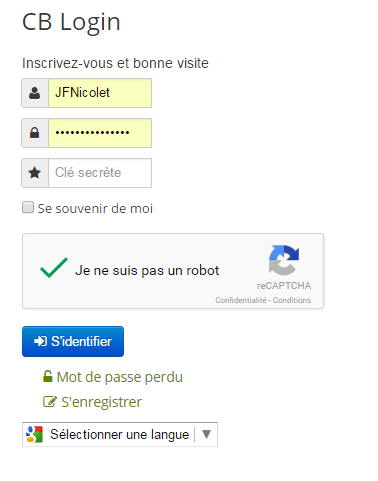Click the dropdown arrow of language selector
This screenshot has width=378, height=481.
pos(206,434)
